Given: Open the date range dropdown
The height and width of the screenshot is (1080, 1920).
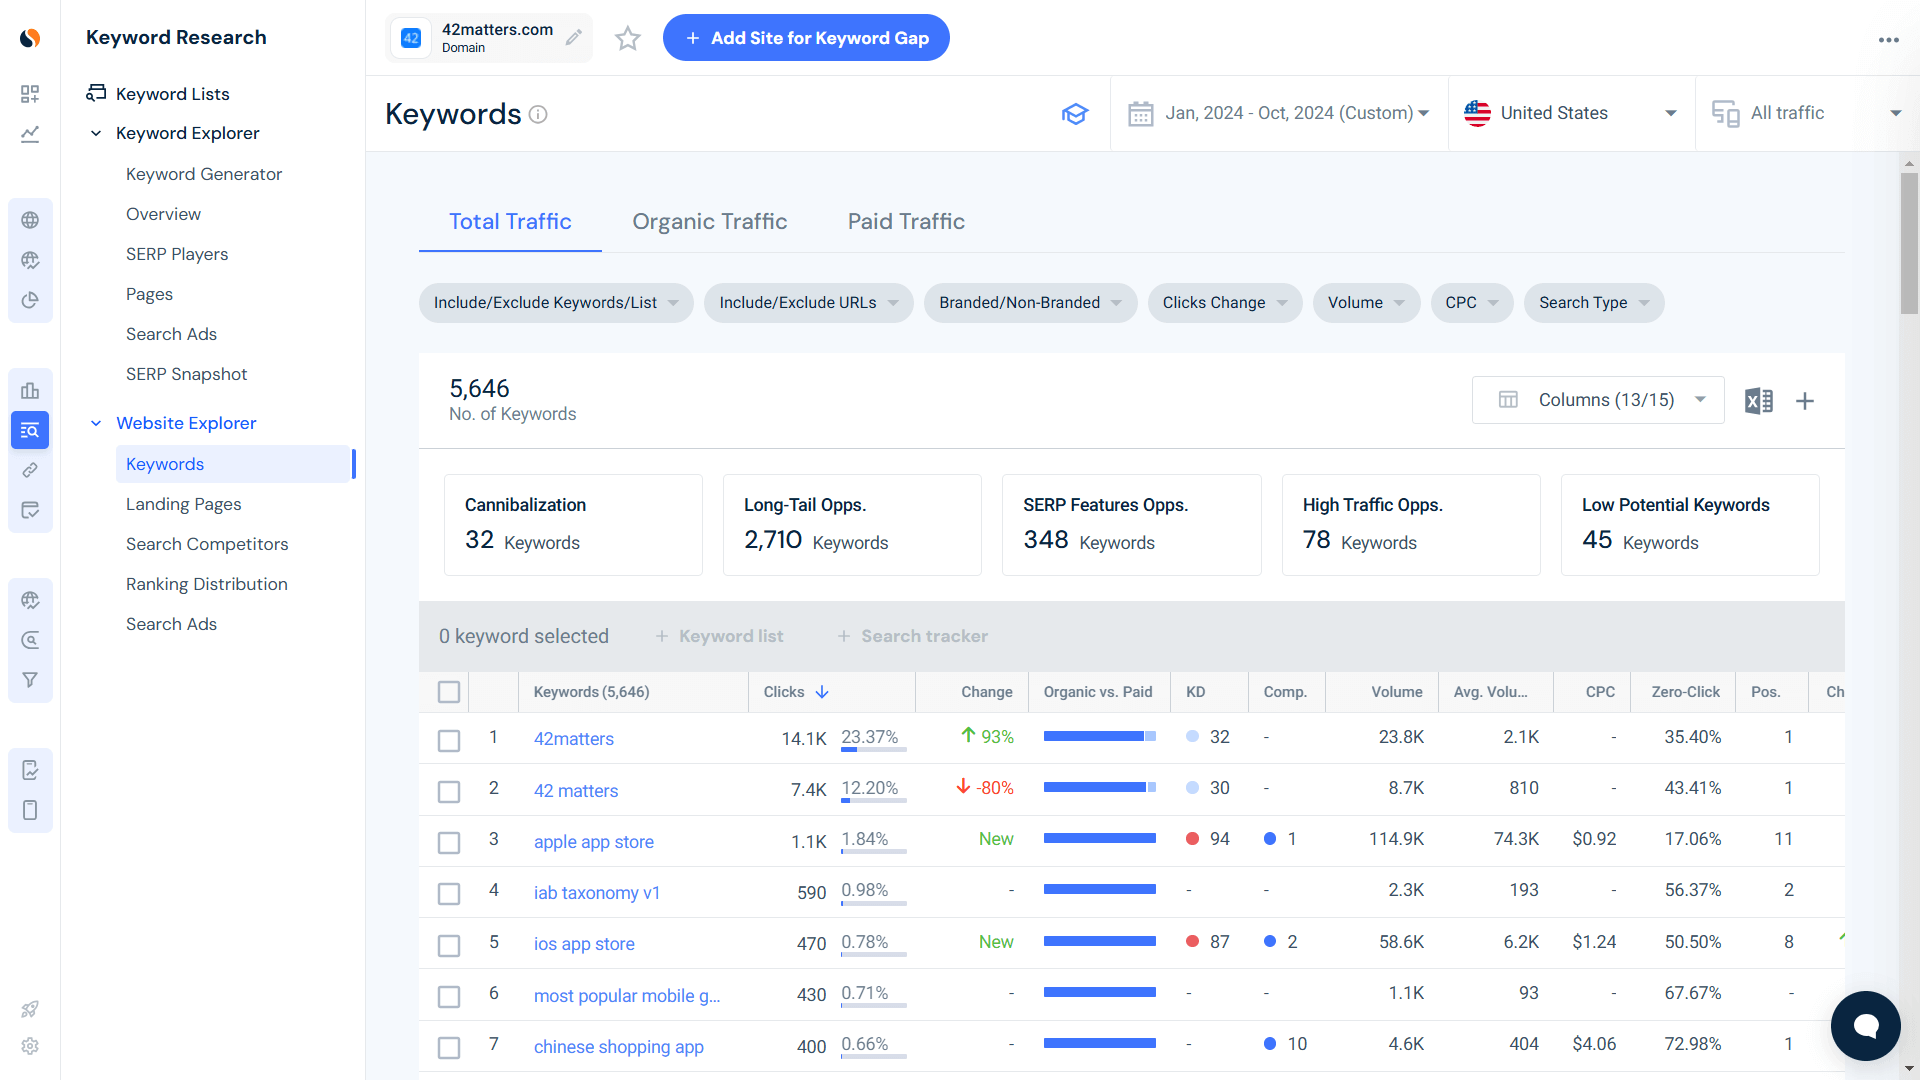Looking at the screenshot, I should 1279,113.
